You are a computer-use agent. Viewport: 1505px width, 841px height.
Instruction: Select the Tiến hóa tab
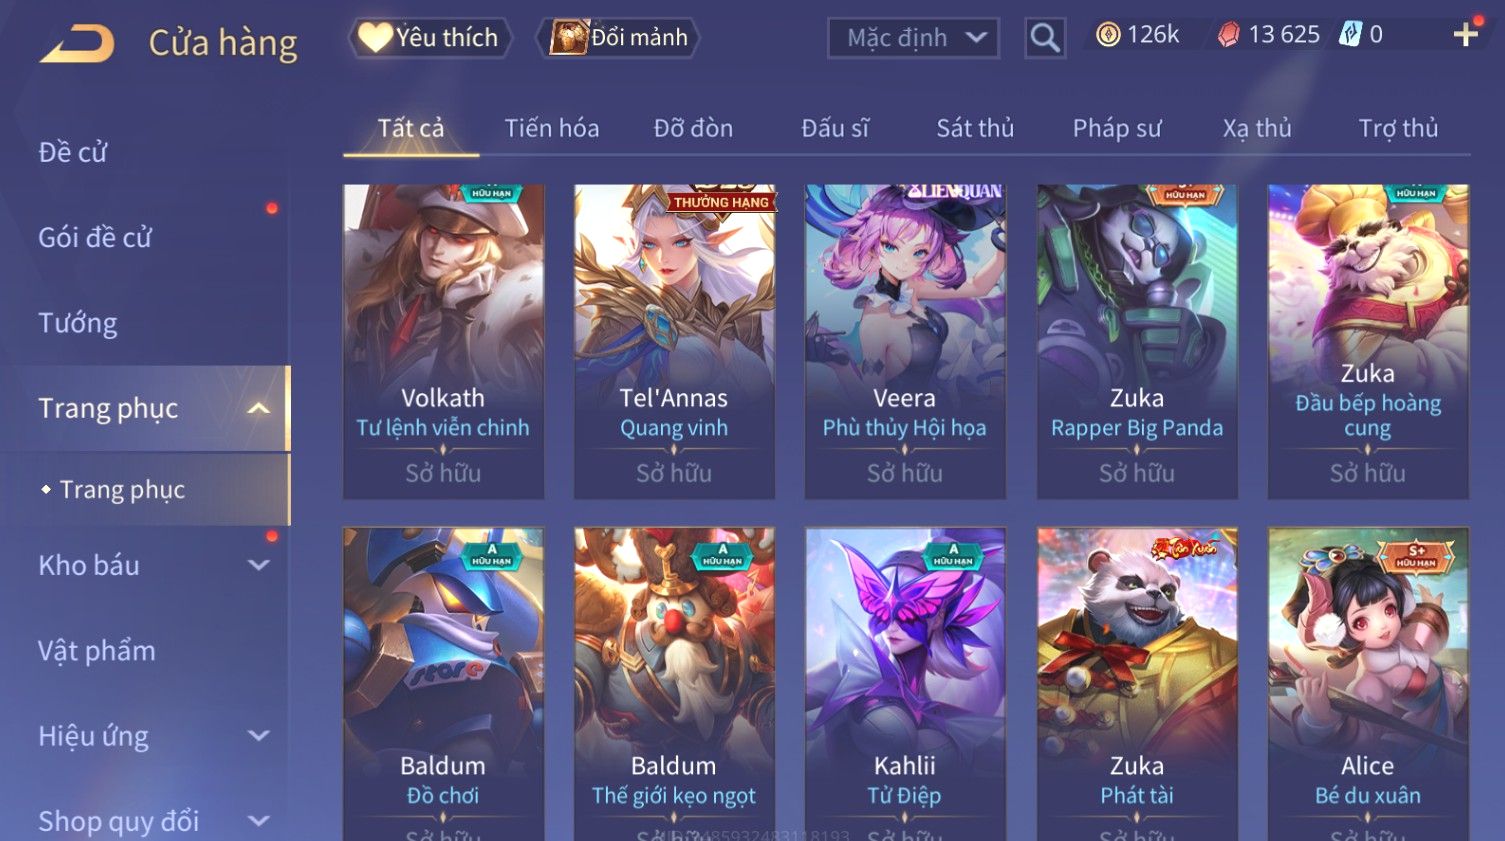pos(552,128)
